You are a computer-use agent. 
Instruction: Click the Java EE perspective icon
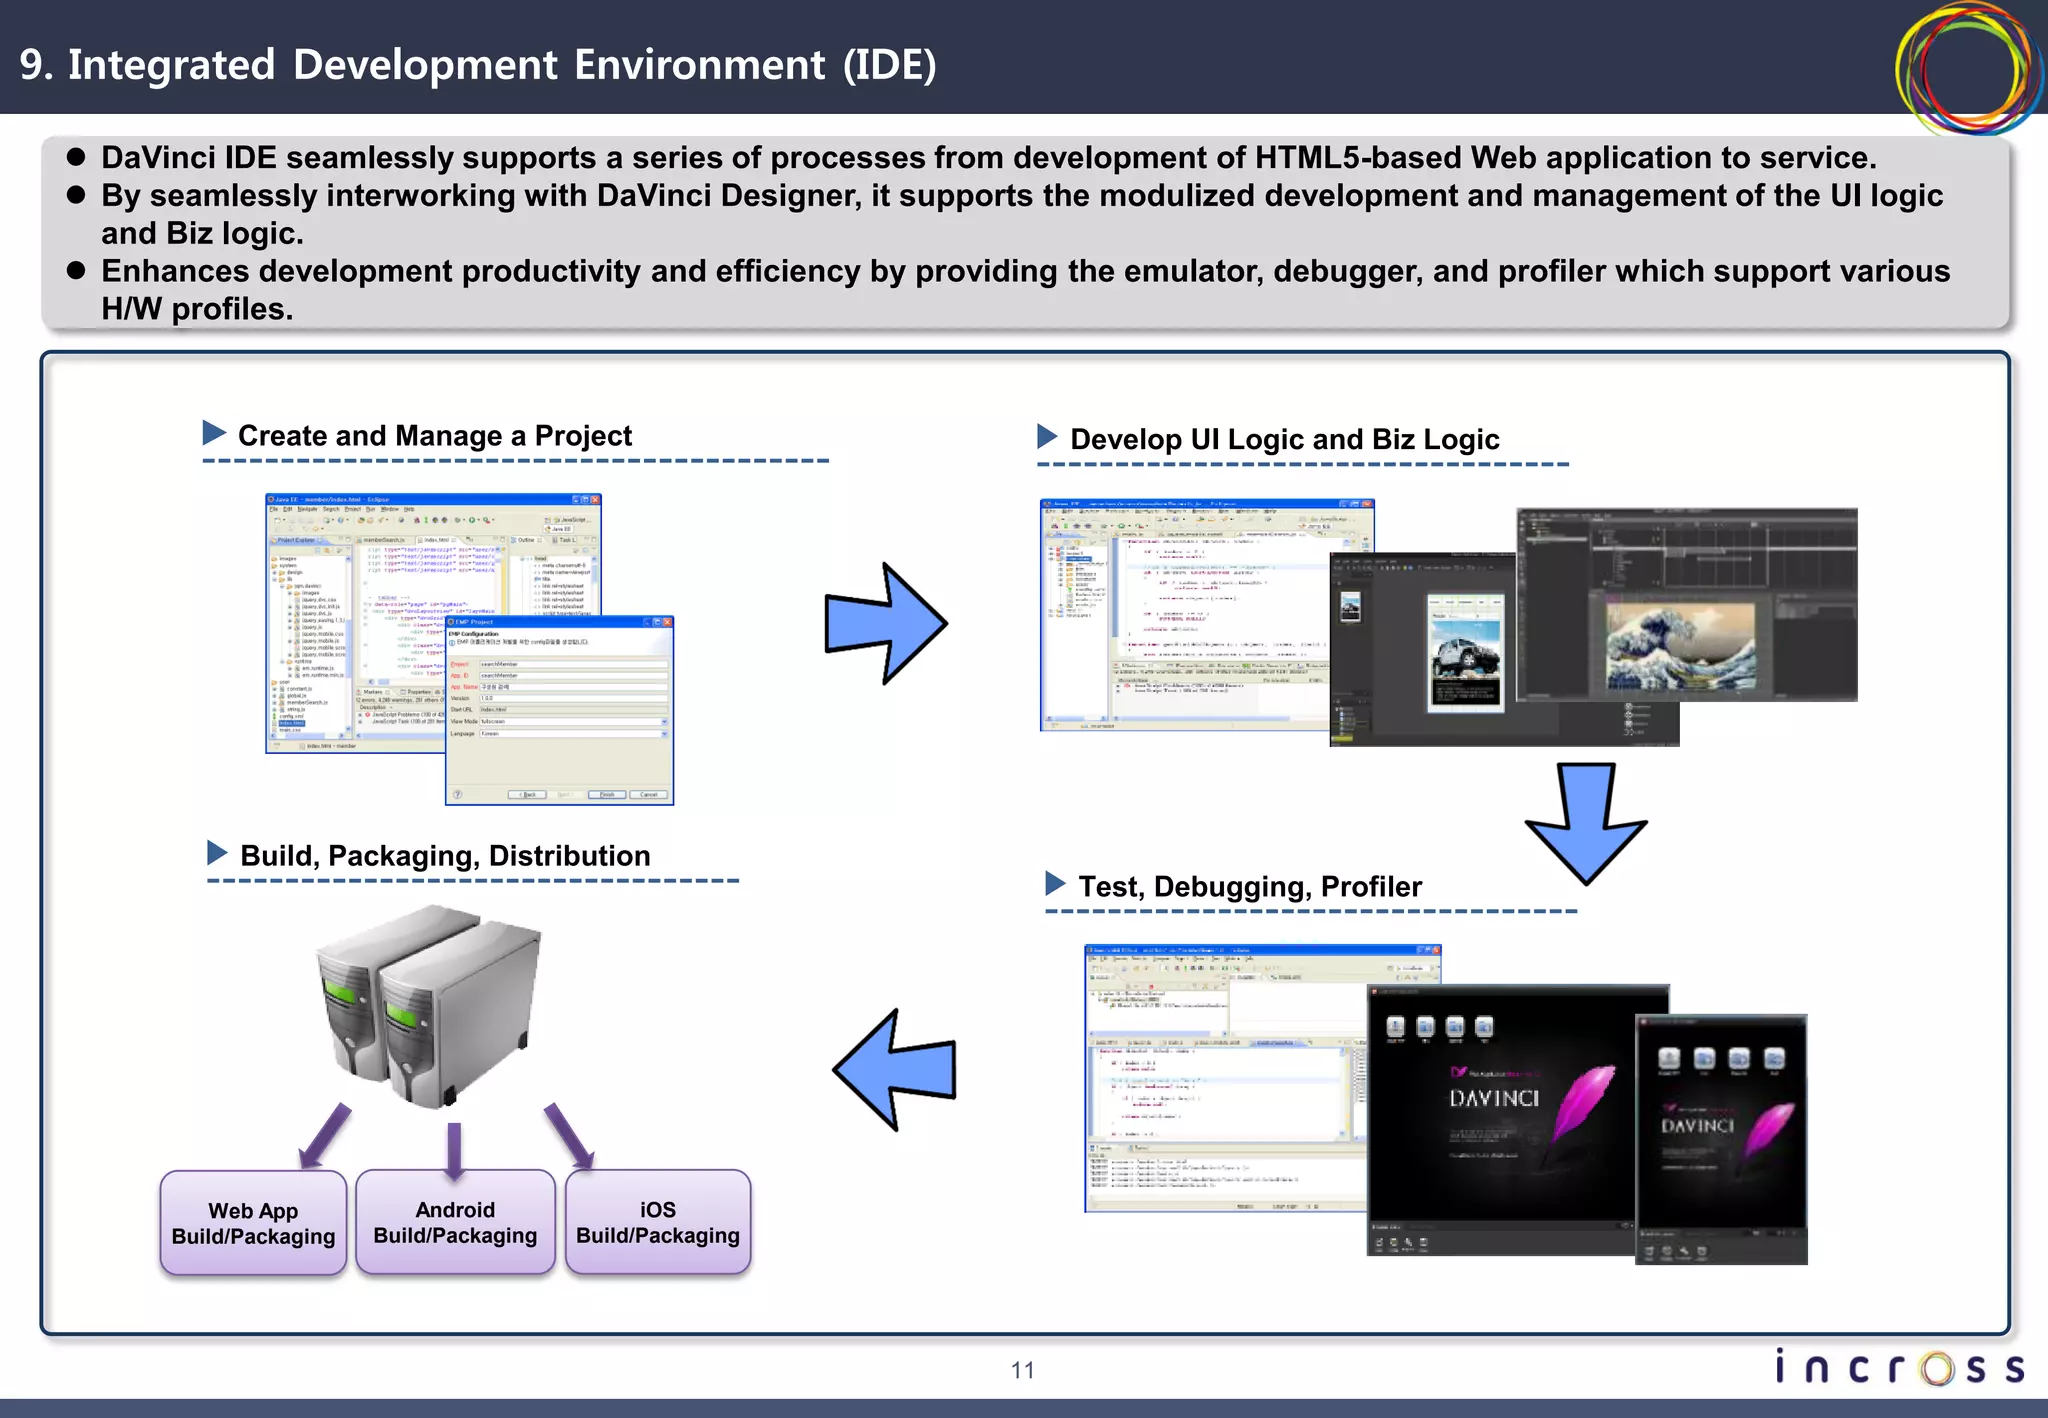click(558, 529)
